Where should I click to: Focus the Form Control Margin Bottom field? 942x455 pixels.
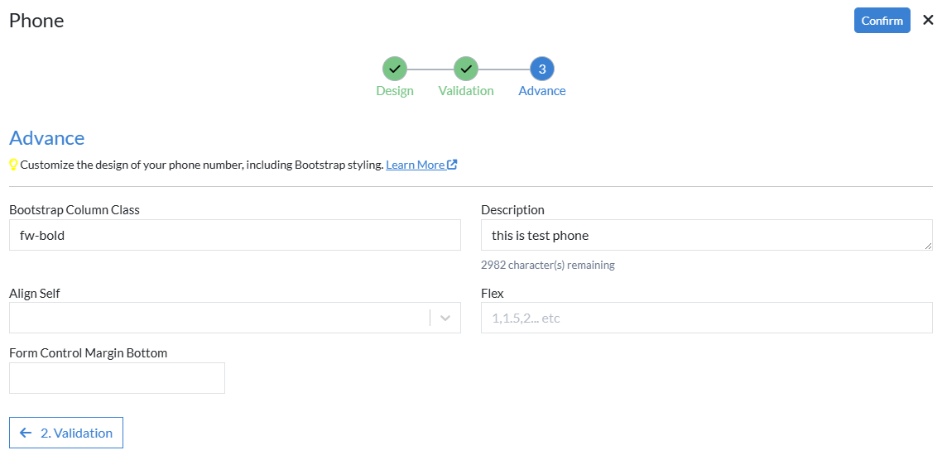[x=117, y=378]
